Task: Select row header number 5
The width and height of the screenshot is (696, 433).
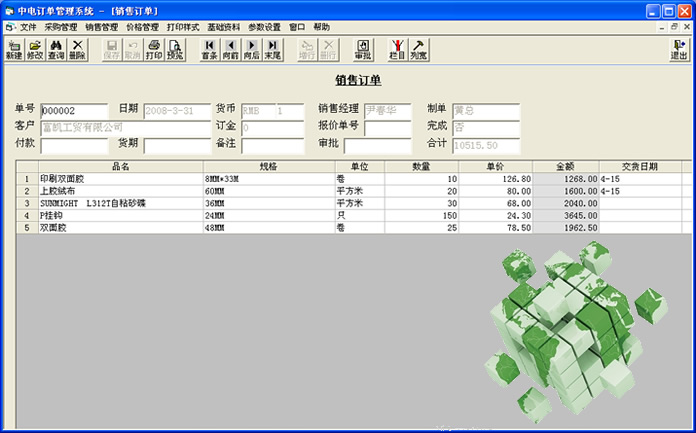Action: (28, 228)
